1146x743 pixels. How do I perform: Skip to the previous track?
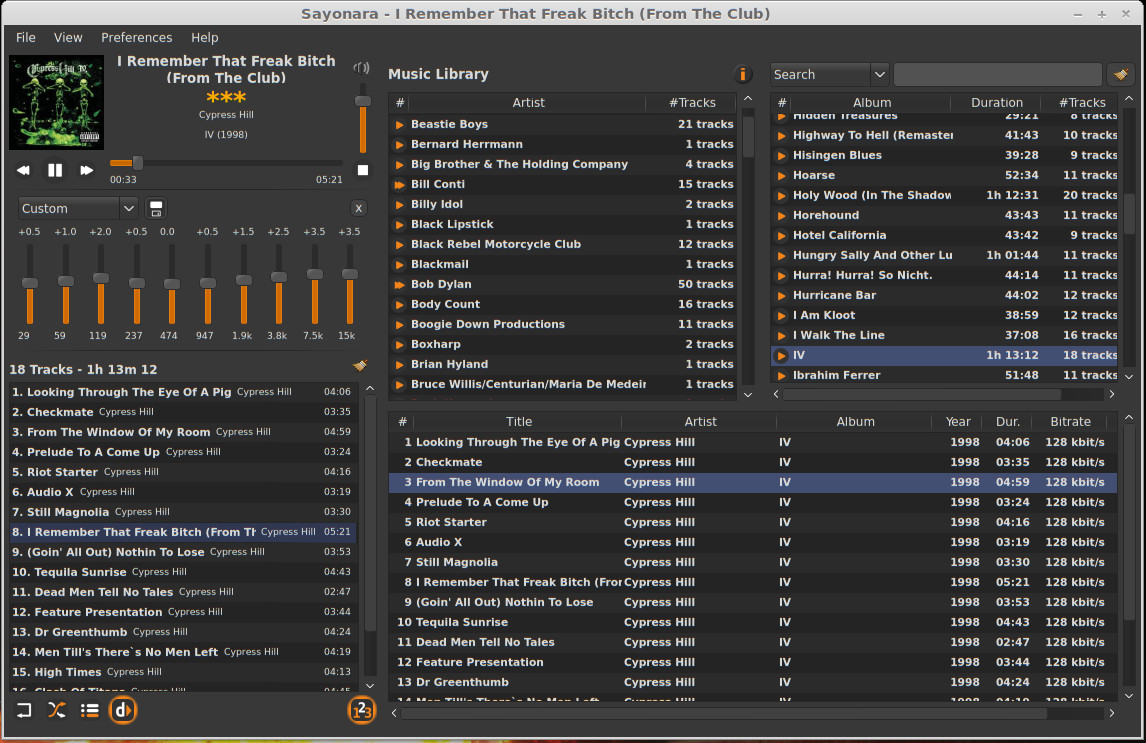click(x=23, y=170)
